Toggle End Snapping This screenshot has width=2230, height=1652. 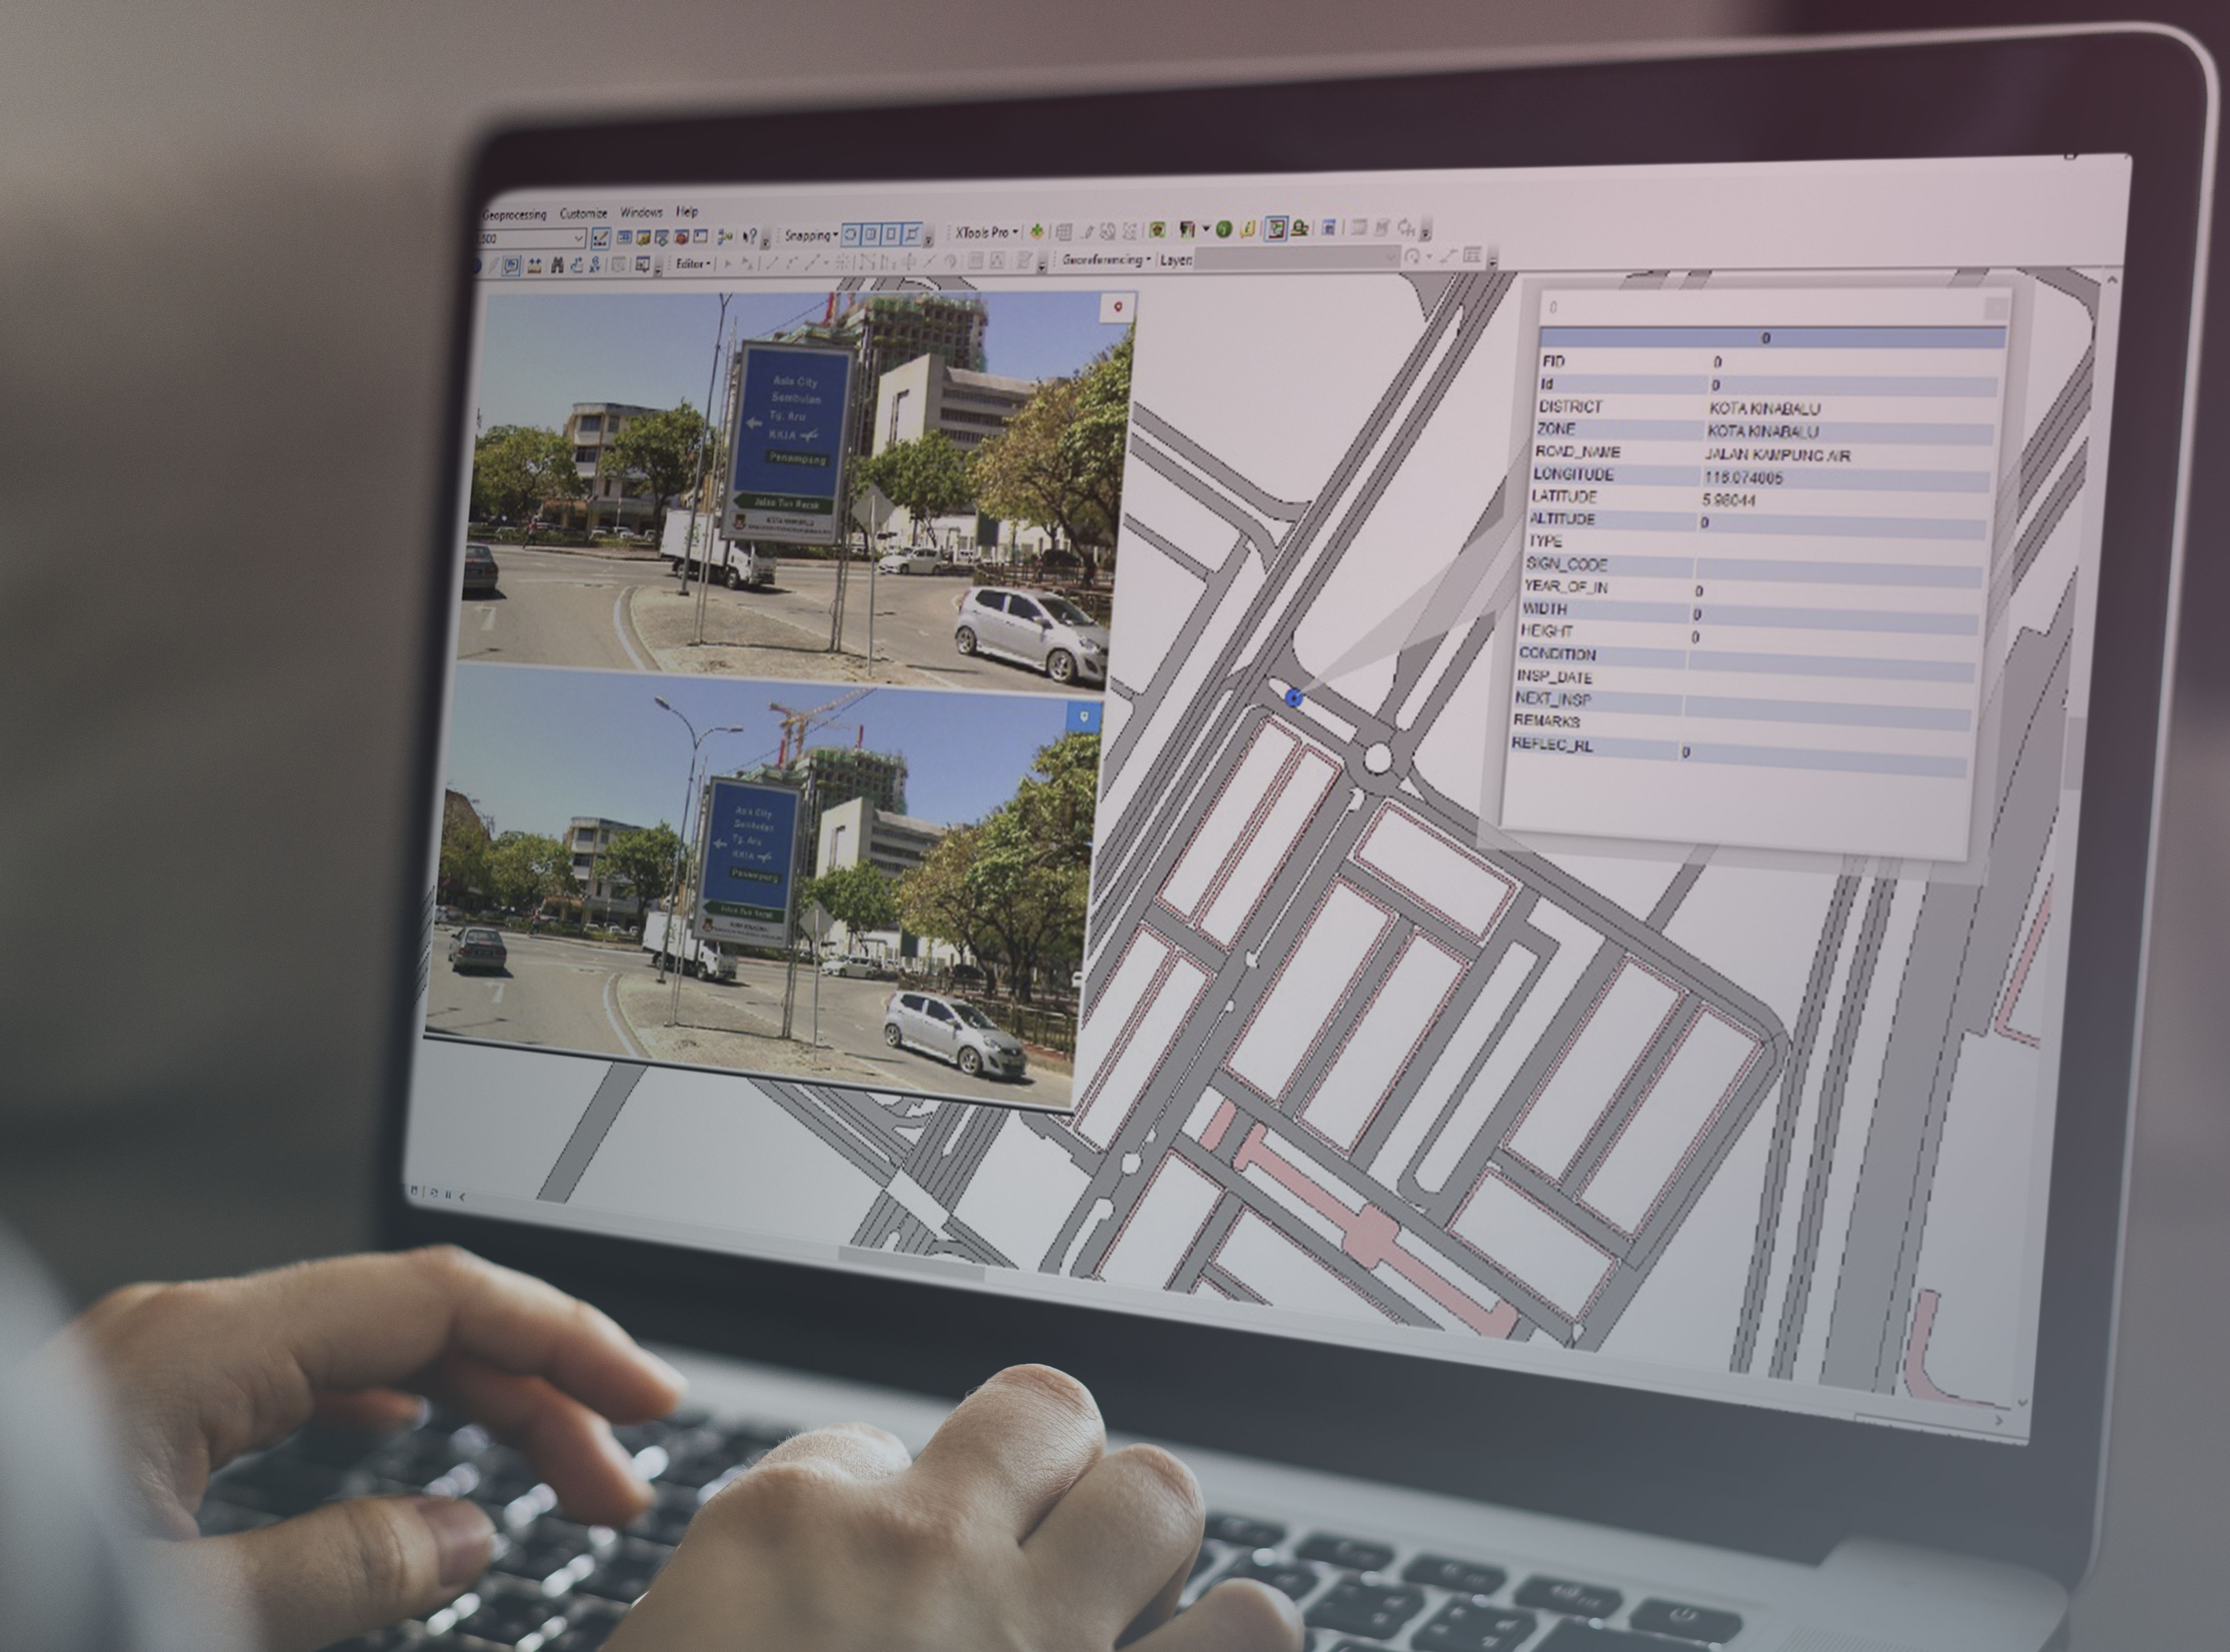(x=871, y=235)
